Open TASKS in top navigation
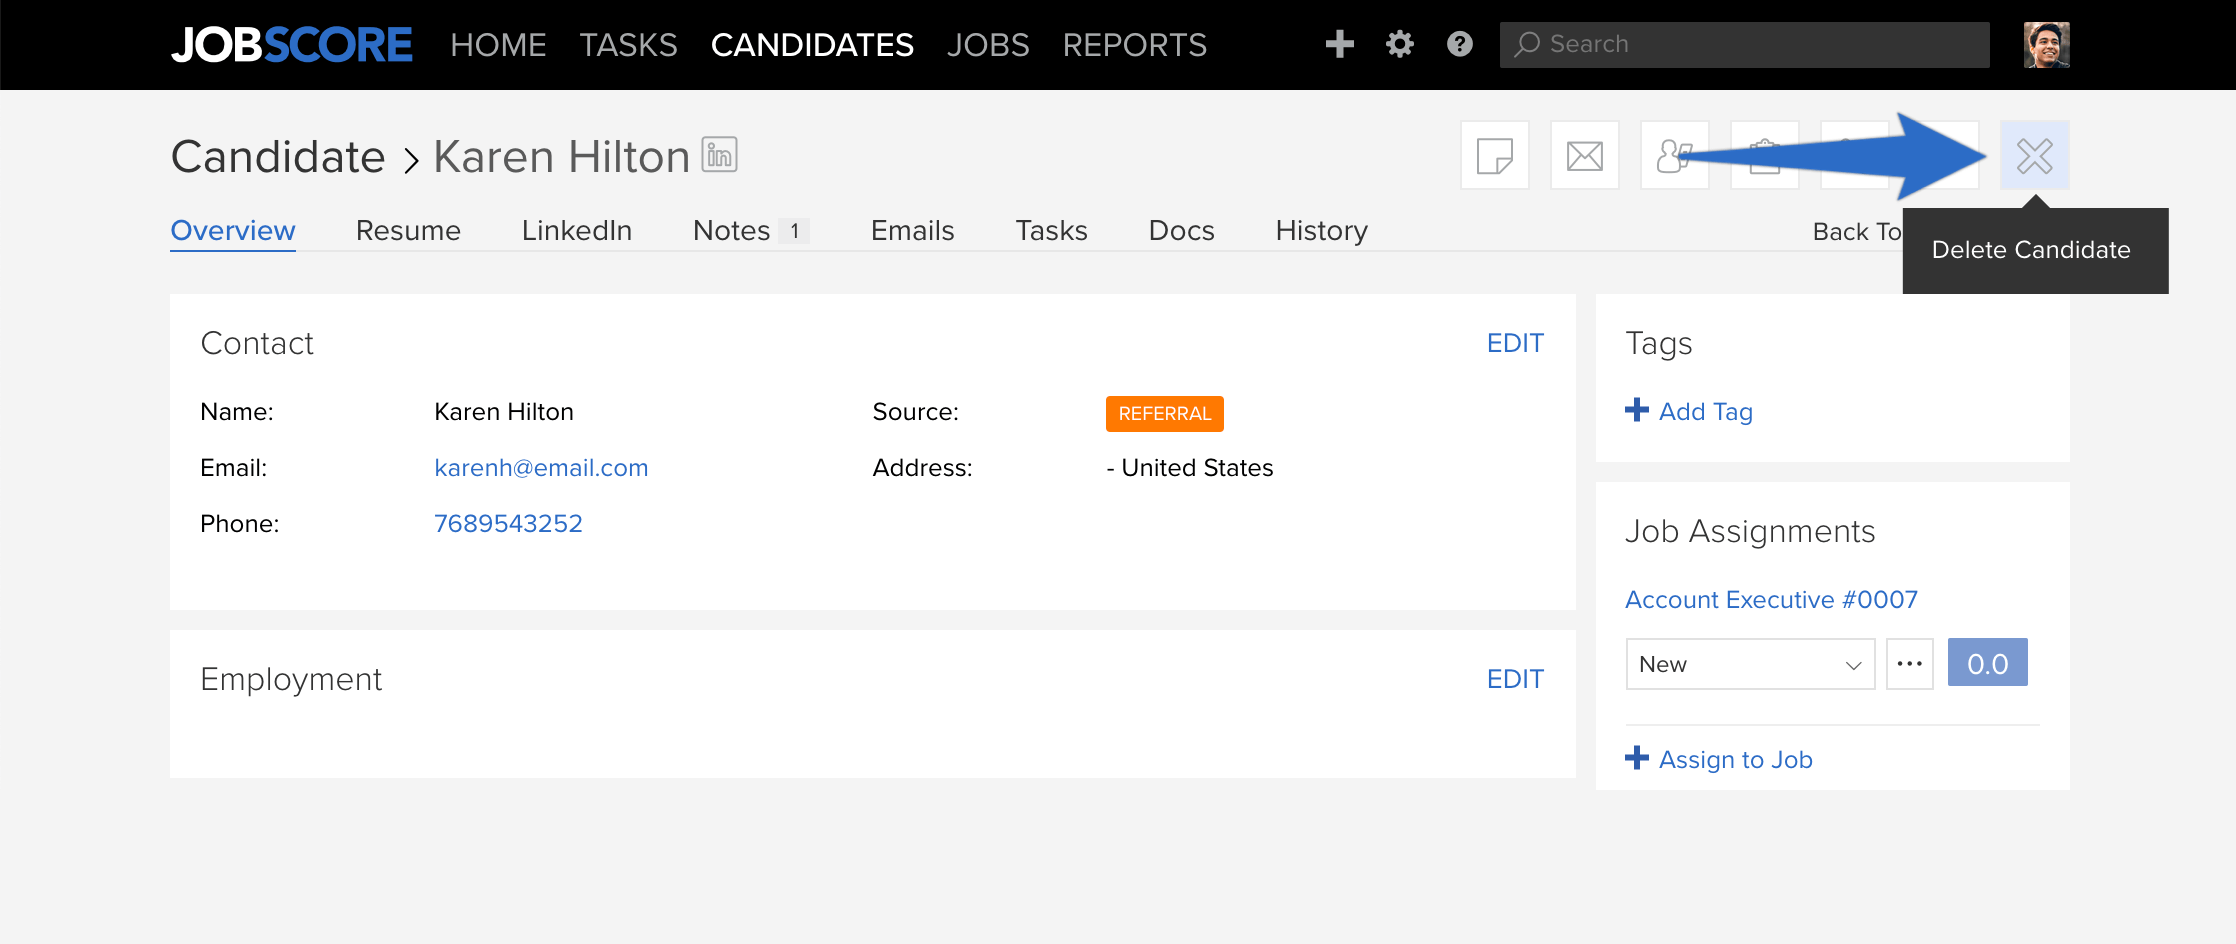Viewport: 2236px width, 944px height. tap(628, 45)
